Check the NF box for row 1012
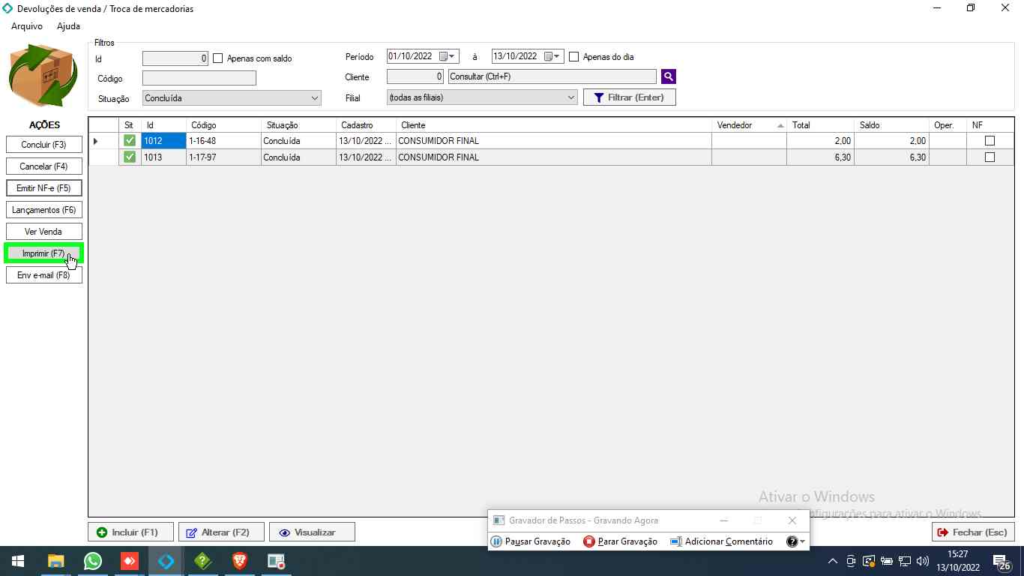The width and height of the screenshot is (1024, 576). [x=990, y=141]
